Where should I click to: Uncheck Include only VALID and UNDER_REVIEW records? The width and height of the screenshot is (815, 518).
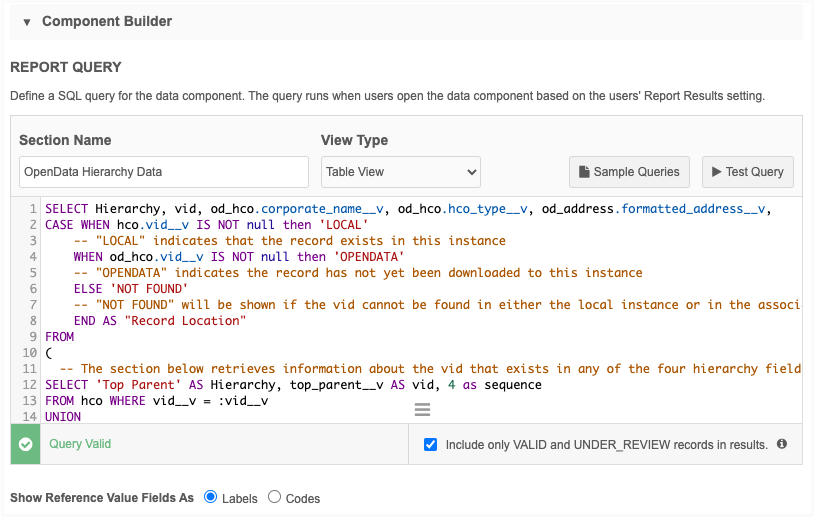(x=431, y=444)
